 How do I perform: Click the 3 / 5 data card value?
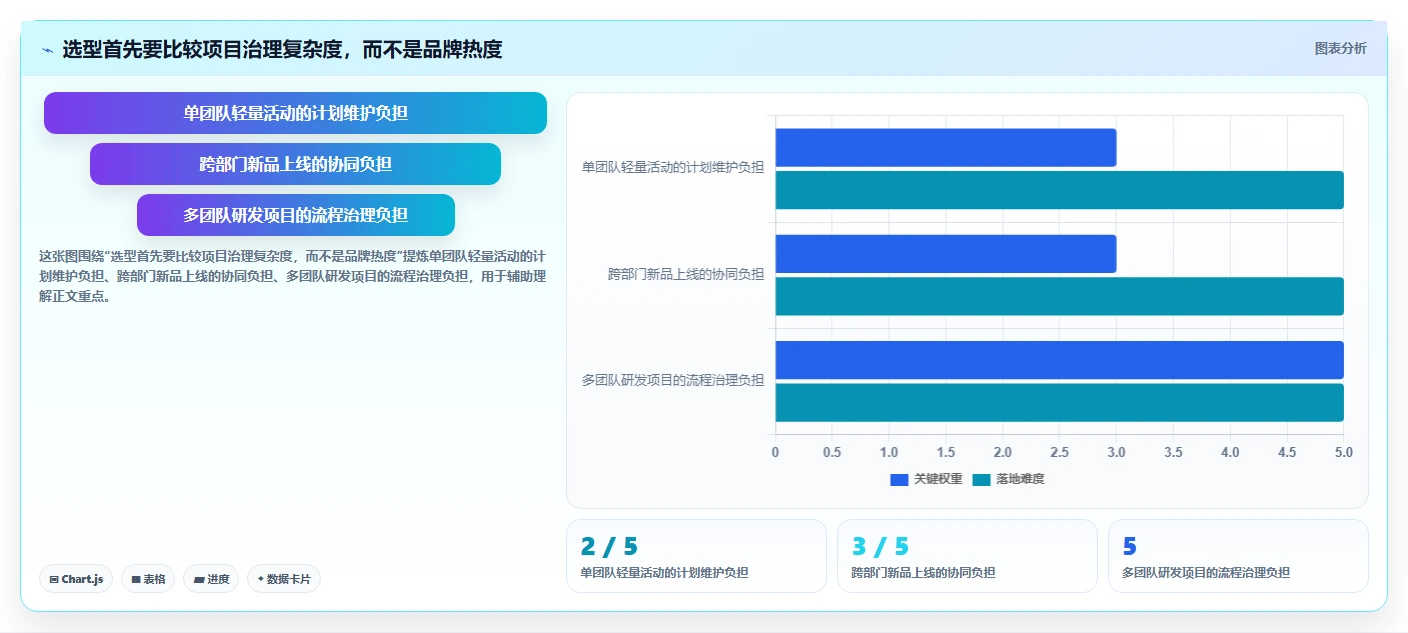coord(880,546)
